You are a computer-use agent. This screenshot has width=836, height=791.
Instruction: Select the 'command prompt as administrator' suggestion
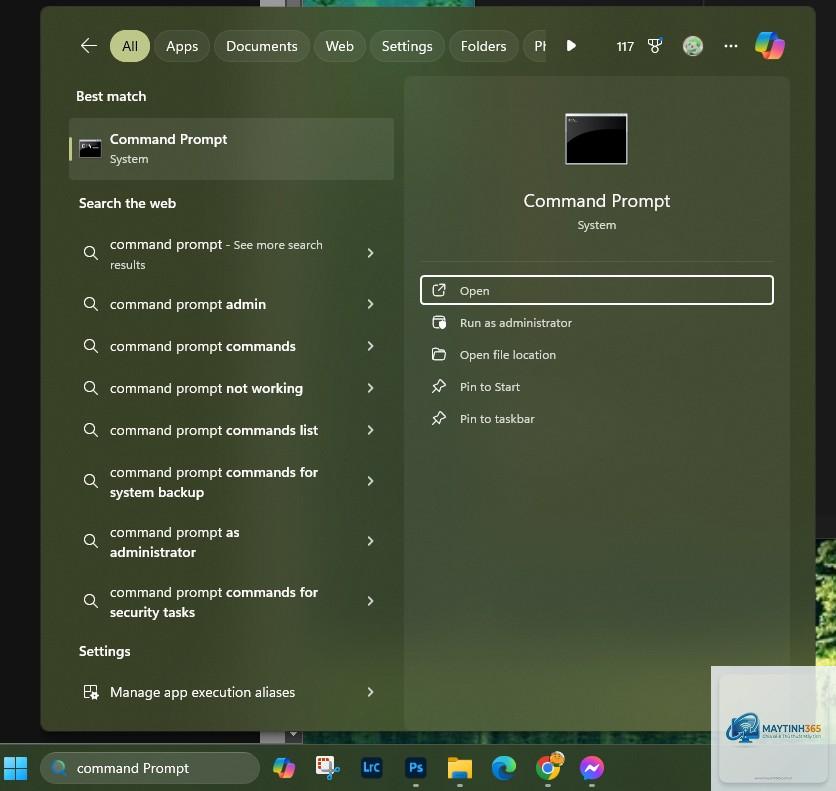(231, 542)
